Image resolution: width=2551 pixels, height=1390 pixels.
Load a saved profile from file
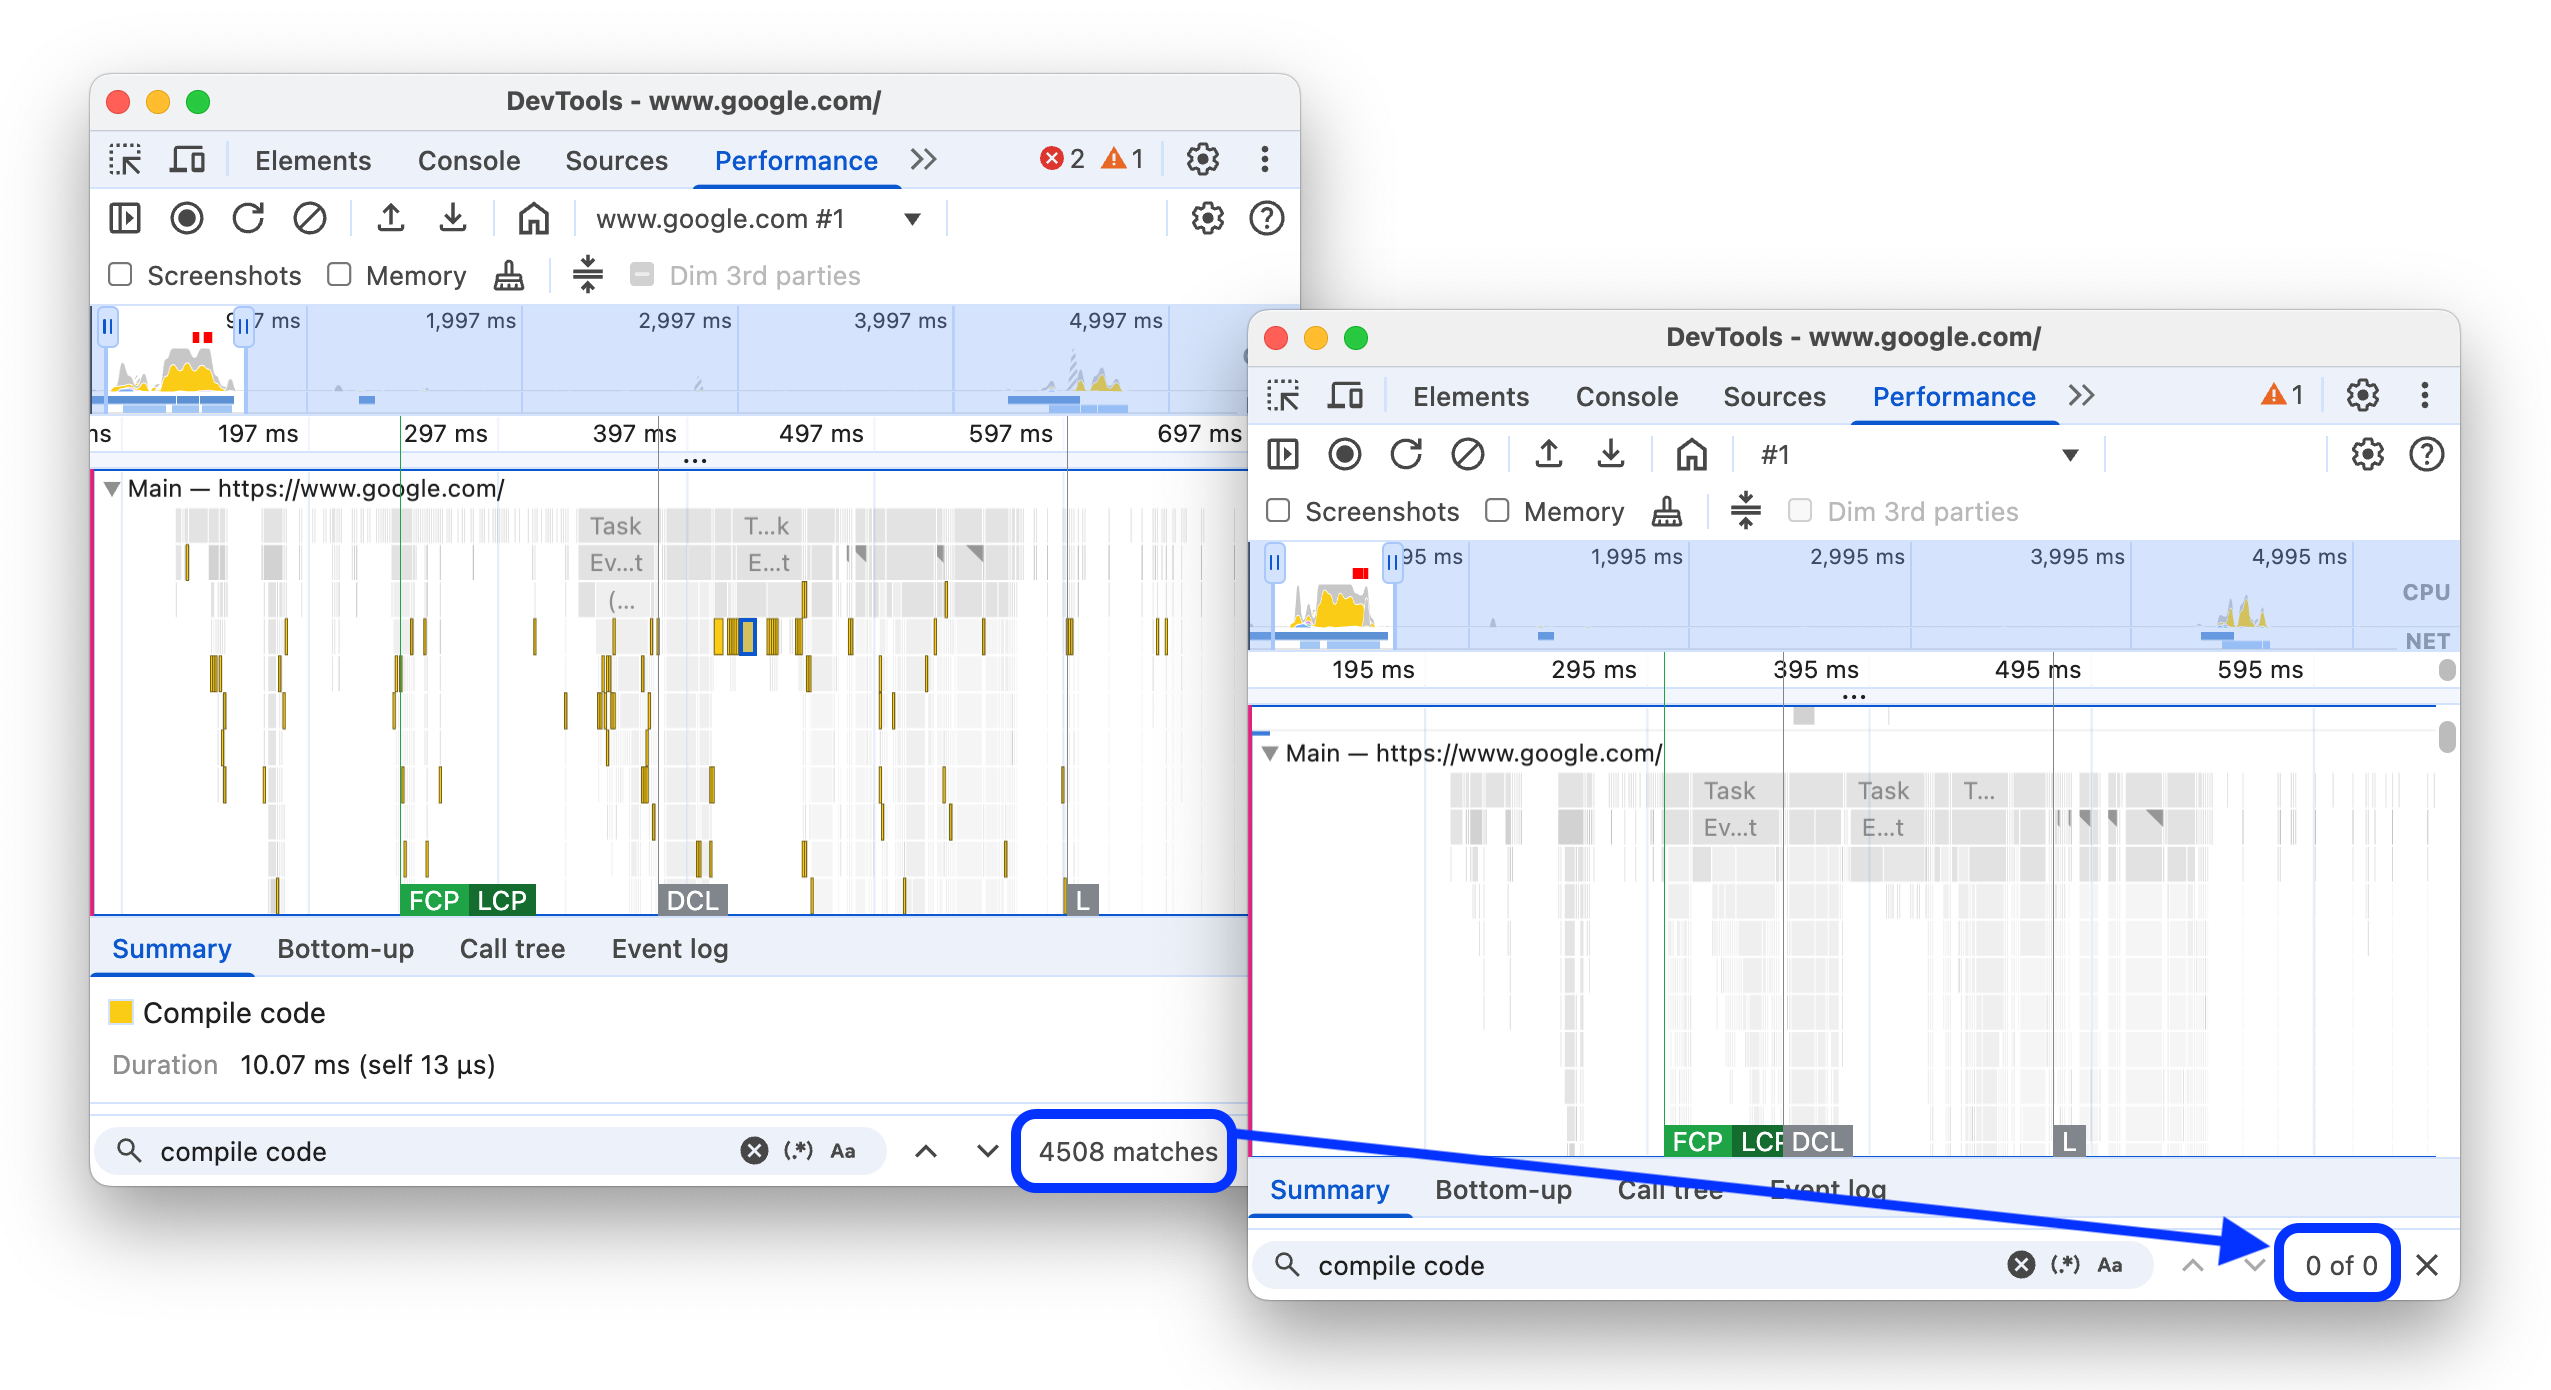coord(391,218)
